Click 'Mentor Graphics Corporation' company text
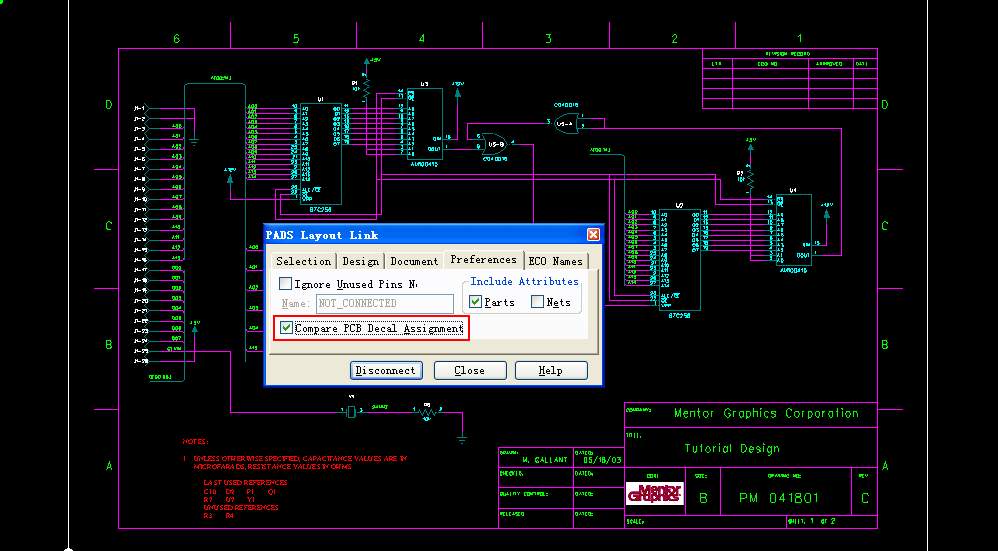Image resolution: width=998 pixels, height=551 pixels. click(766, 413)
